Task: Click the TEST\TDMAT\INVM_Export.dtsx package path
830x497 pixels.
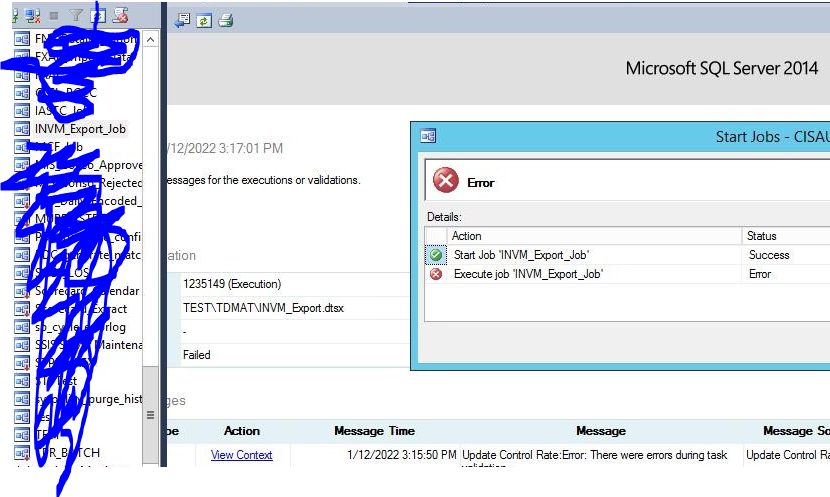Action: (263, 308)
